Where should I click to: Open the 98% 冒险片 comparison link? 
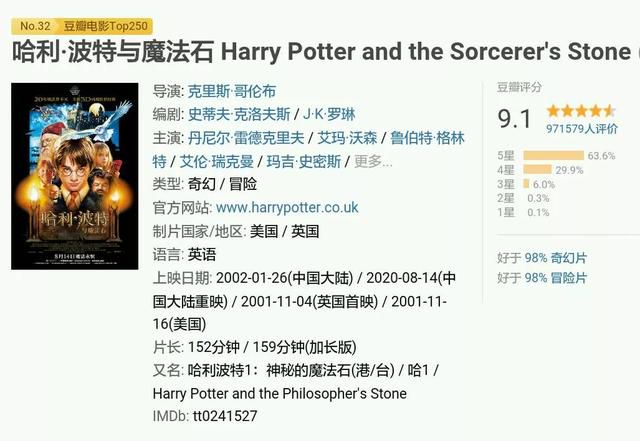(x=556, y=278)
